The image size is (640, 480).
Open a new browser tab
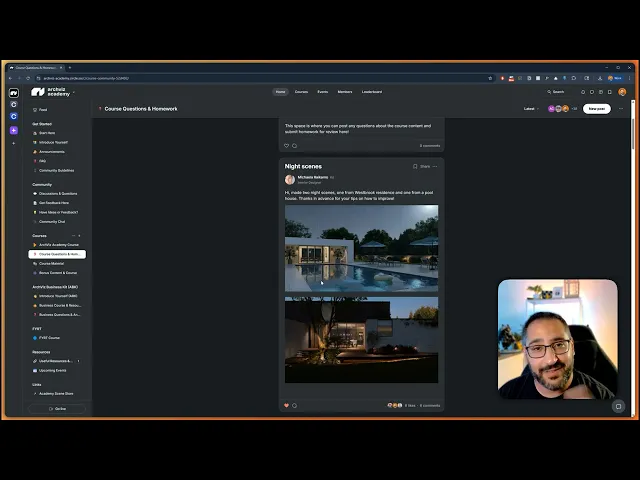coord(70,67)
